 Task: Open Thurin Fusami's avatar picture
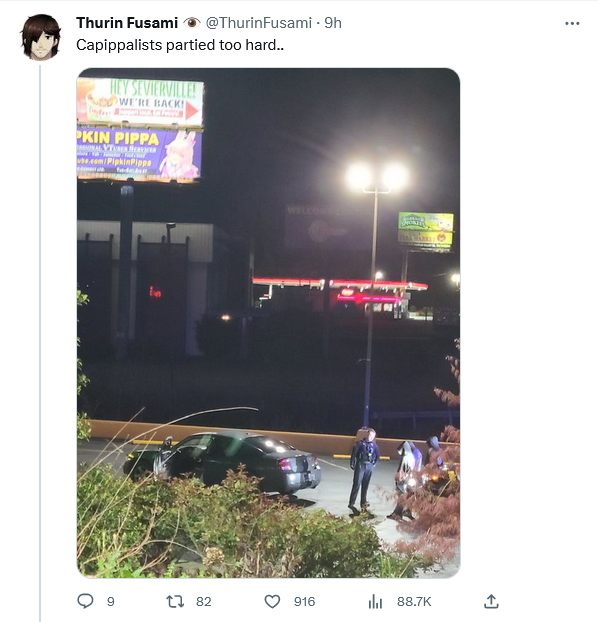(41, 37)
